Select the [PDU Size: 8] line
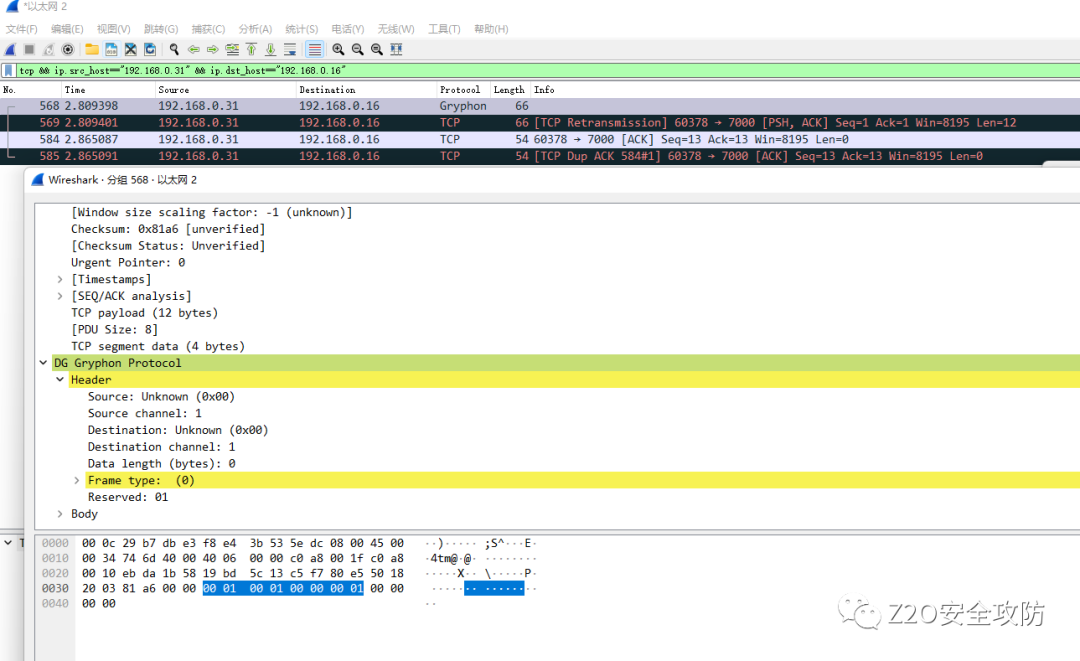1080x661 pixels. point(114,330)
